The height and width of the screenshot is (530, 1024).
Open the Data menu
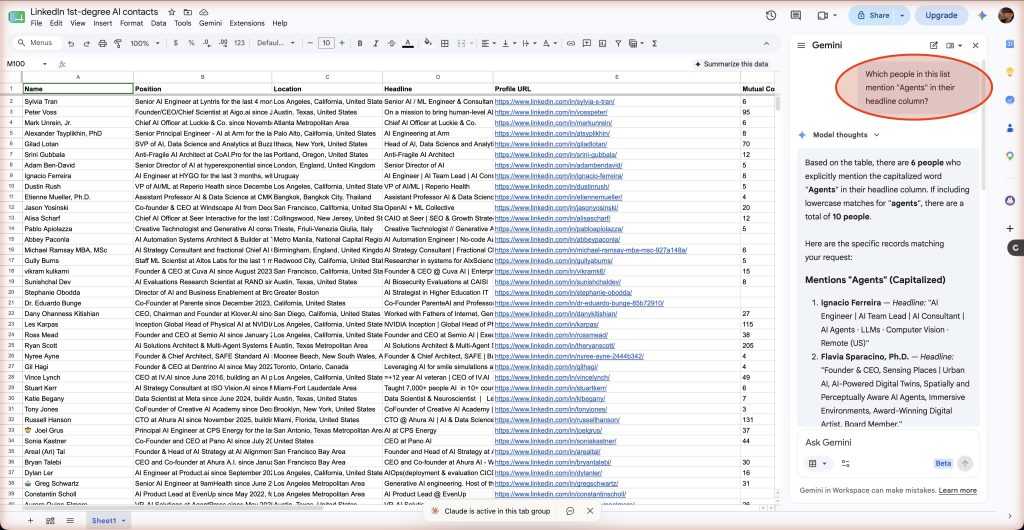point(159,23)
